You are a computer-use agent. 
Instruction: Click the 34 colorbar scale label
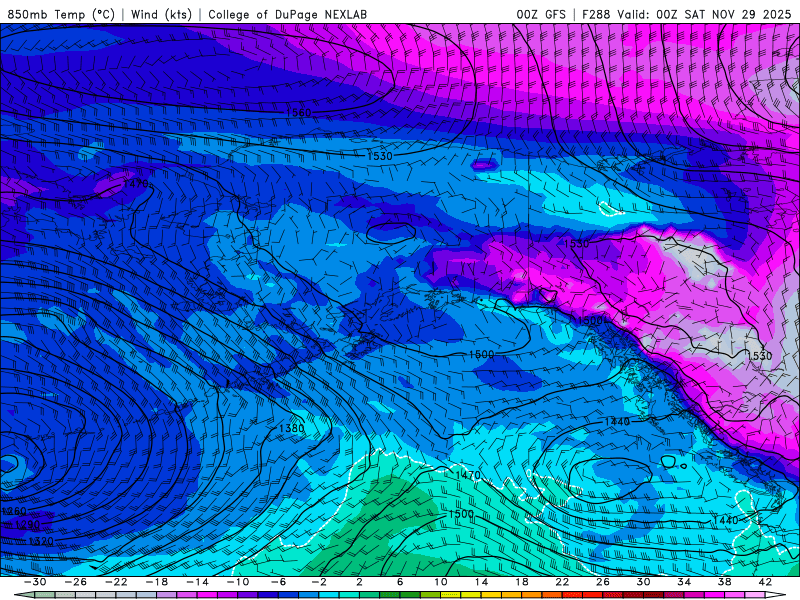coord(684,582)
